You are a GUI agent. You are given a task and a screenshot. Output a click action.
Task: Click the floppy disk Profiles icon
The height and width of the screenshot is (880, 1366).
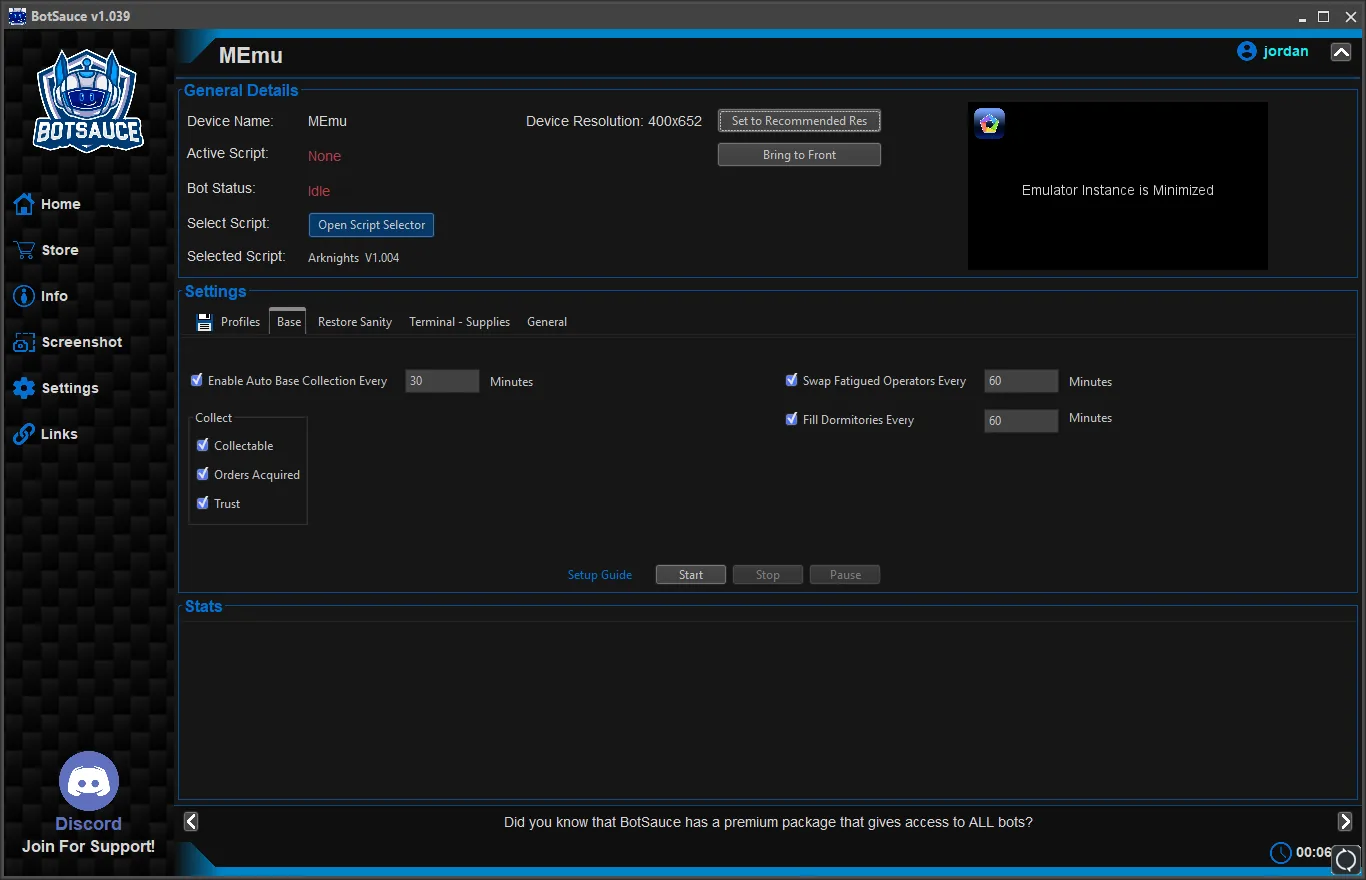205,322
